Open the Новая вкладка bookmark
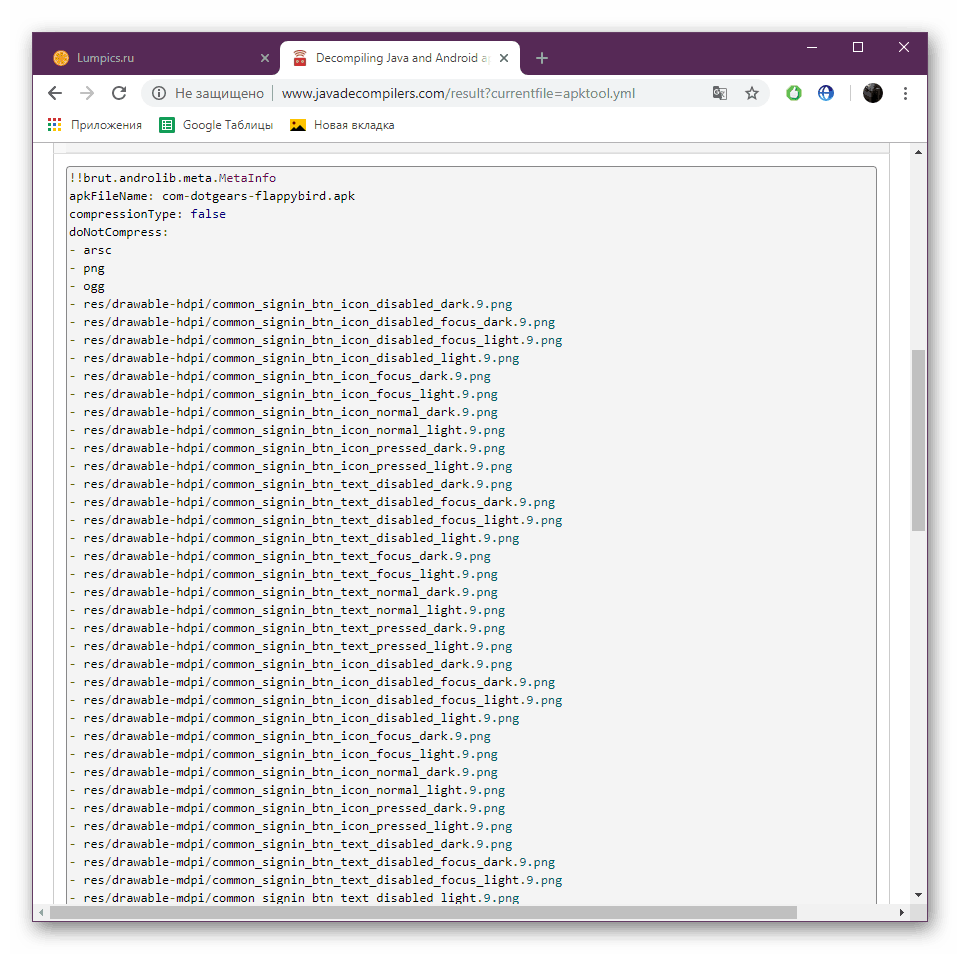Screen dimensions: 960x954 343,125
